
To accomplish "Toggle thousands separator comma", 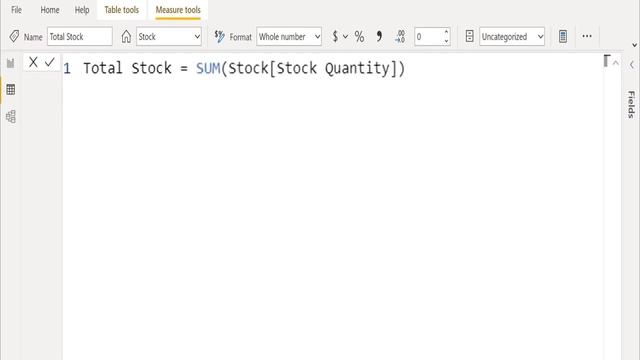I will (379, 36).
